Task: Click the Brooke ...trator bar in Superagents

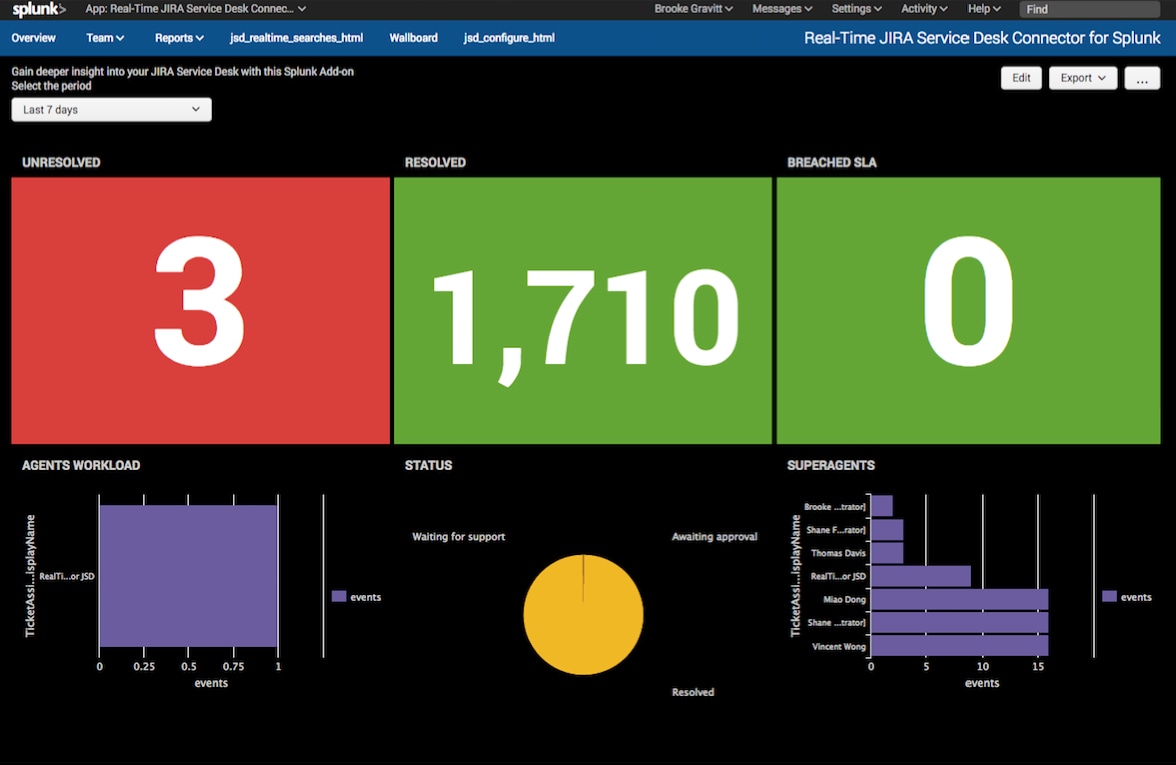Action: coord(882,506)
